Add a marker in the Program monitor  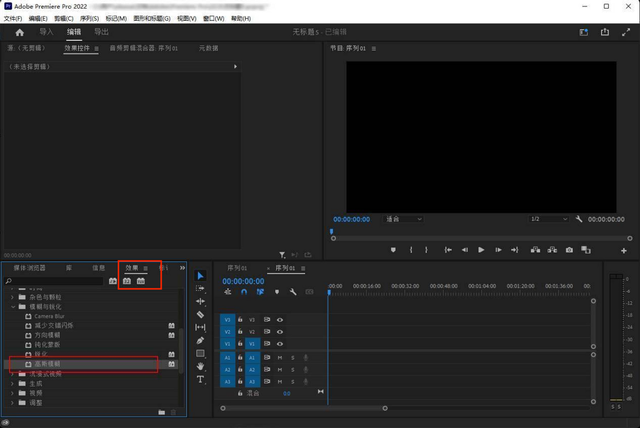click(393, 249)
